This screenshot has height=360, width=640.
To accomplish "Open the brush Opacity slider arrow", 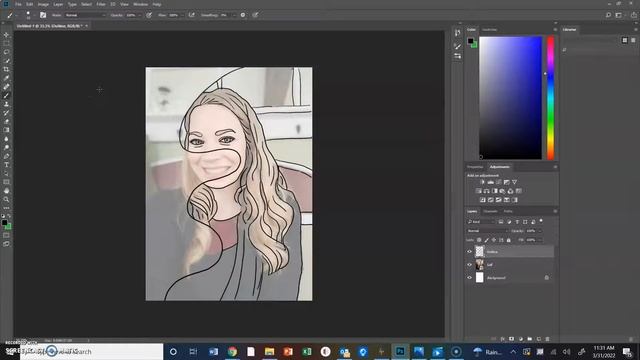I will (139, 15).
